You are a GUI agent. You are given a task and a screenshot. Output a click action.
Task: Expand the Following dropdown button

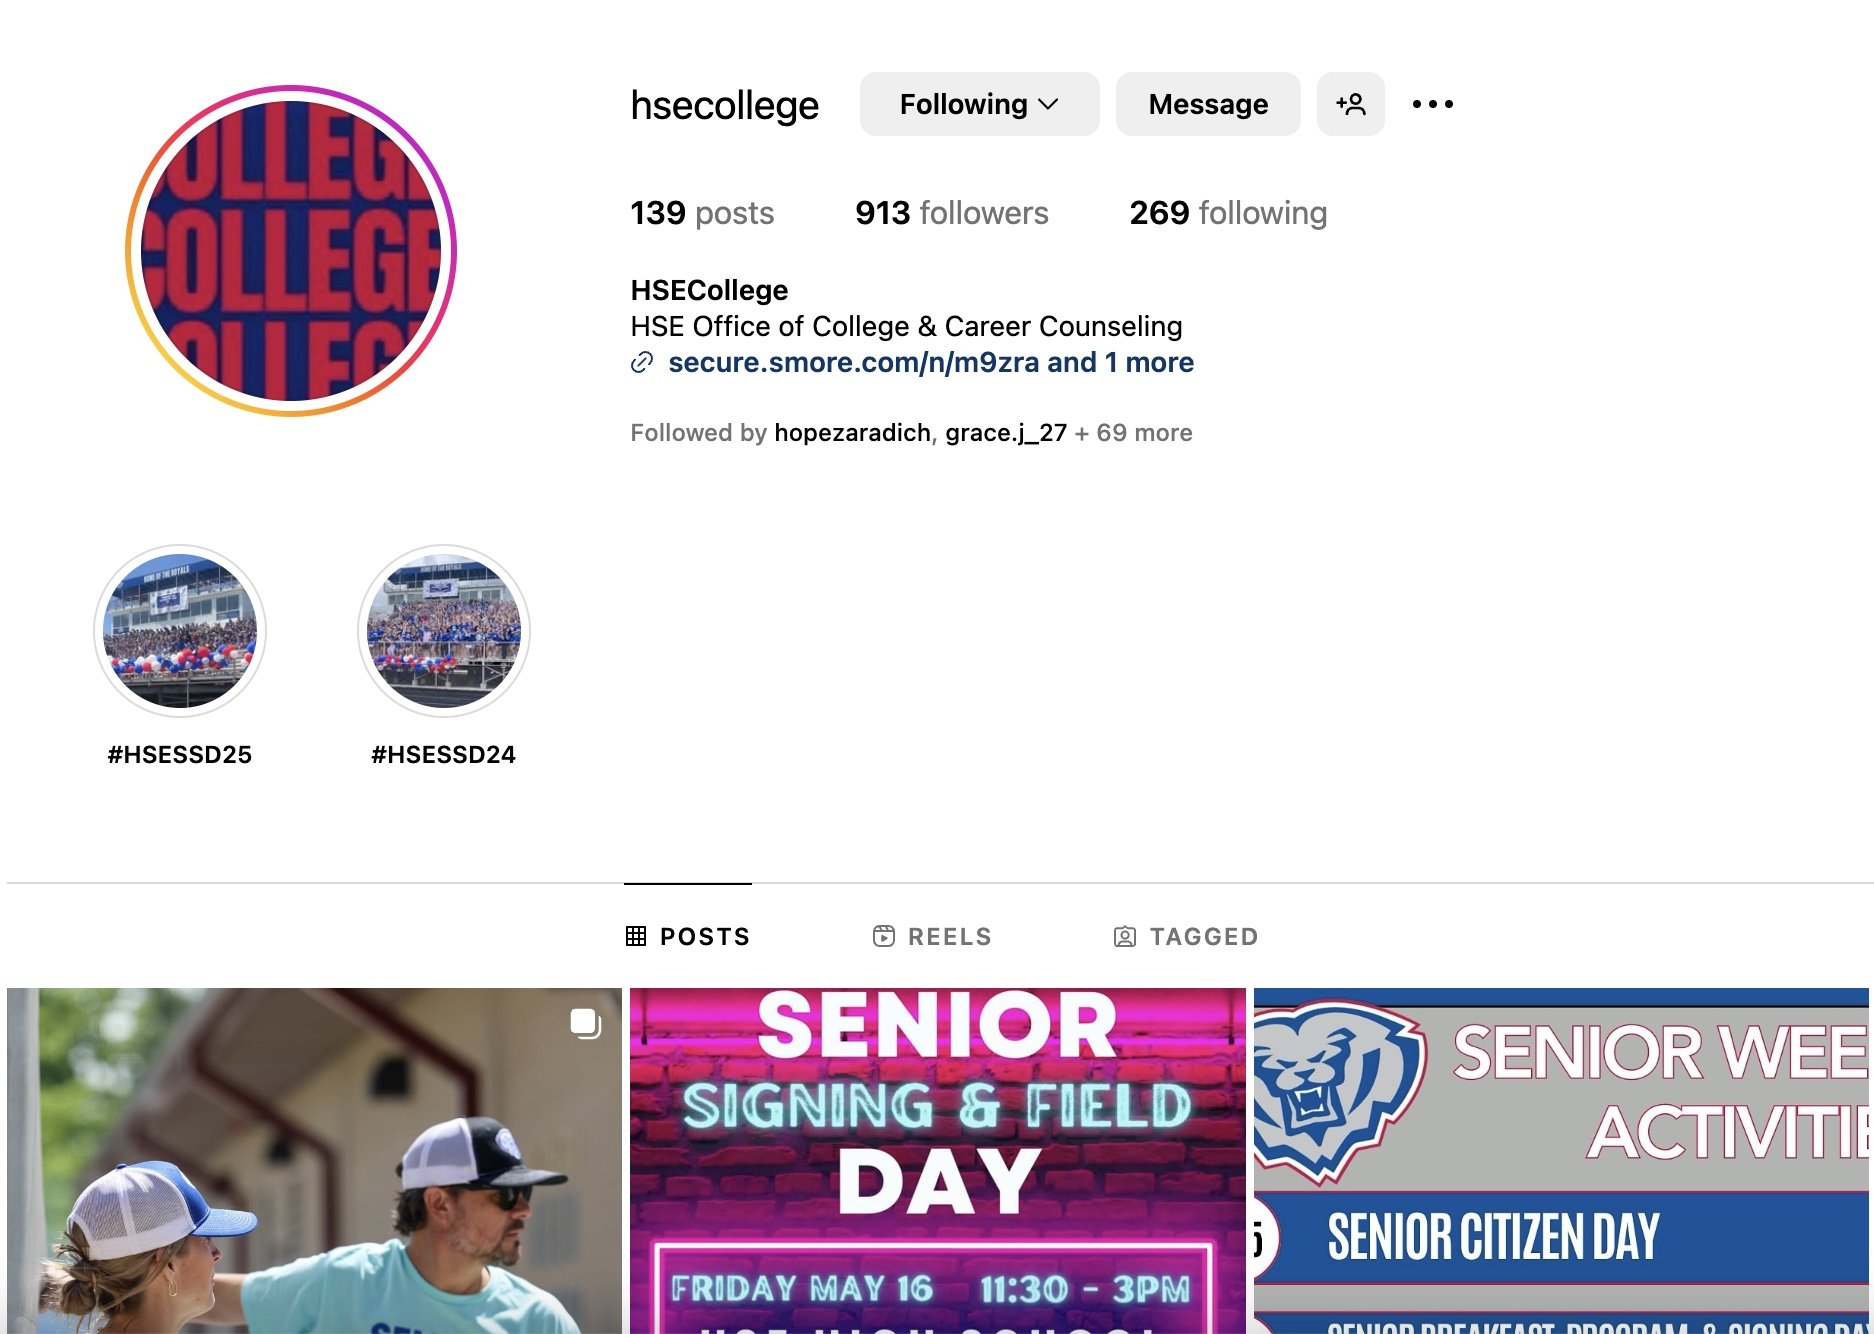[x=979, y=104]
